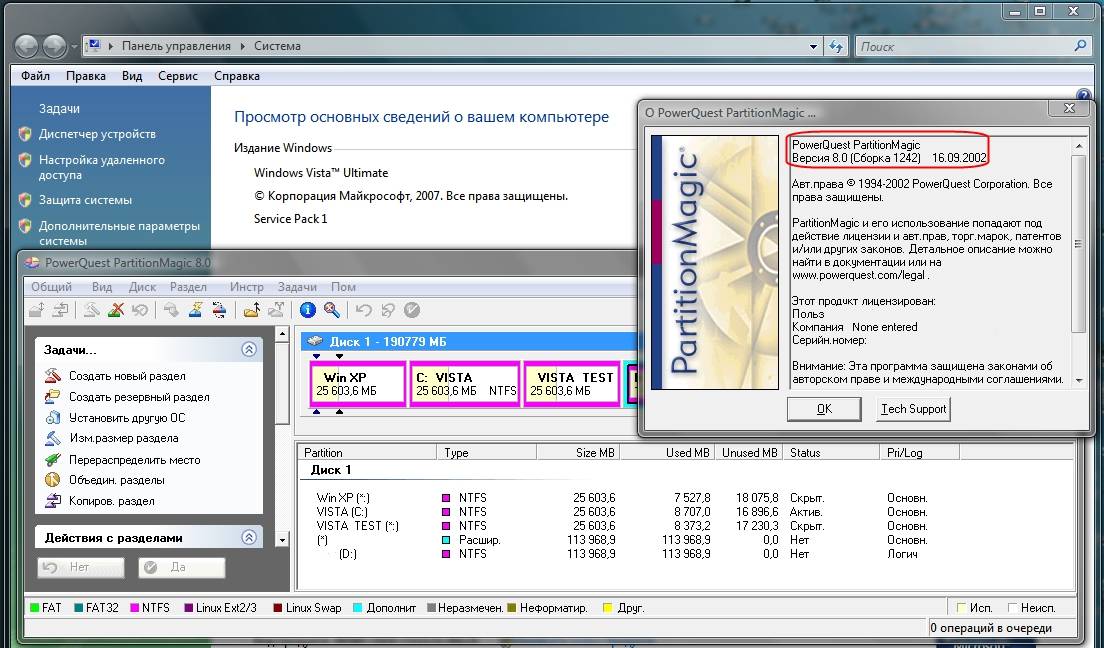Click the 'Установить другую ОС' task icon

[53, 418]
